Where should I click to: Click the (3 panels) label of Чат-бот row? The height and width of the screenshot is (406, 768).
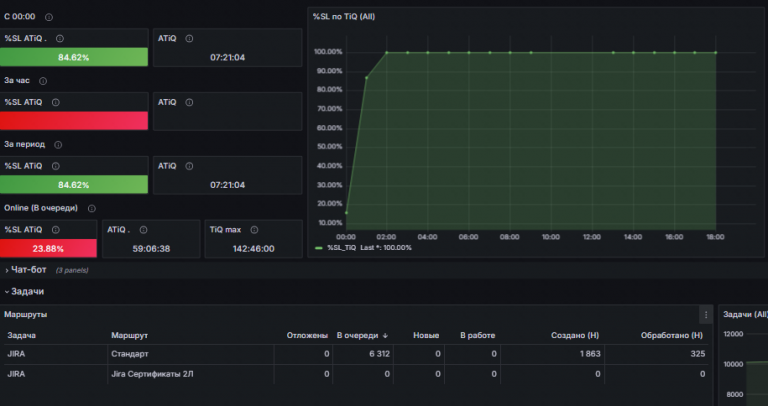pos(72,270)
